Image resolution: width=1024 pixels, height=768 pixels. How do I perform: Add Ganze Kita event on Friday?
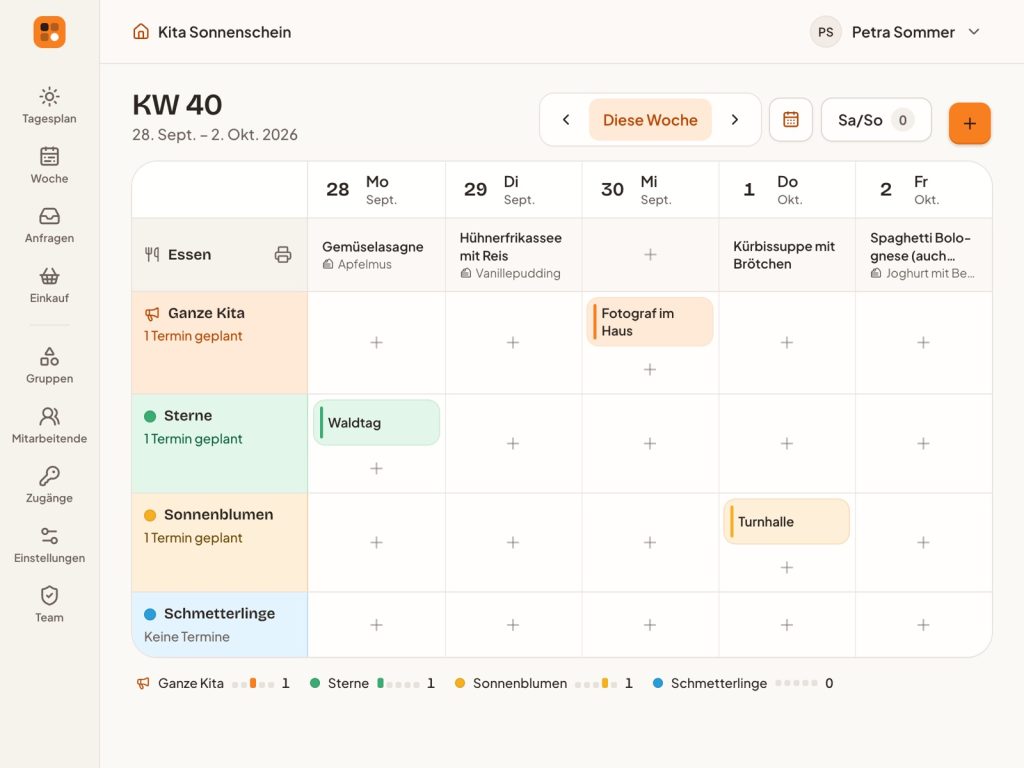(923, 342)
